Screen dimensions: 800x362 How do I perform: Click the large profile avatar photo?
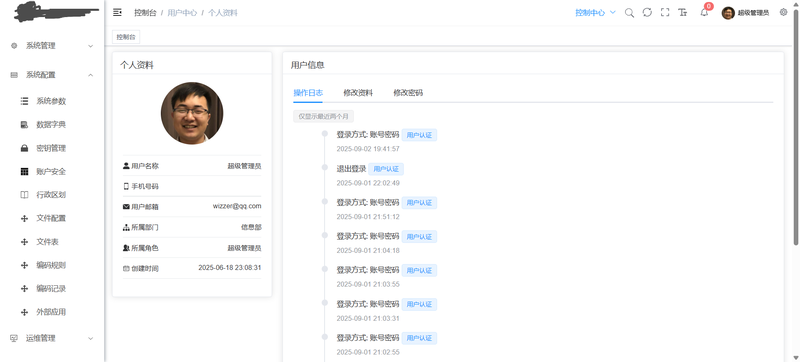192,113
